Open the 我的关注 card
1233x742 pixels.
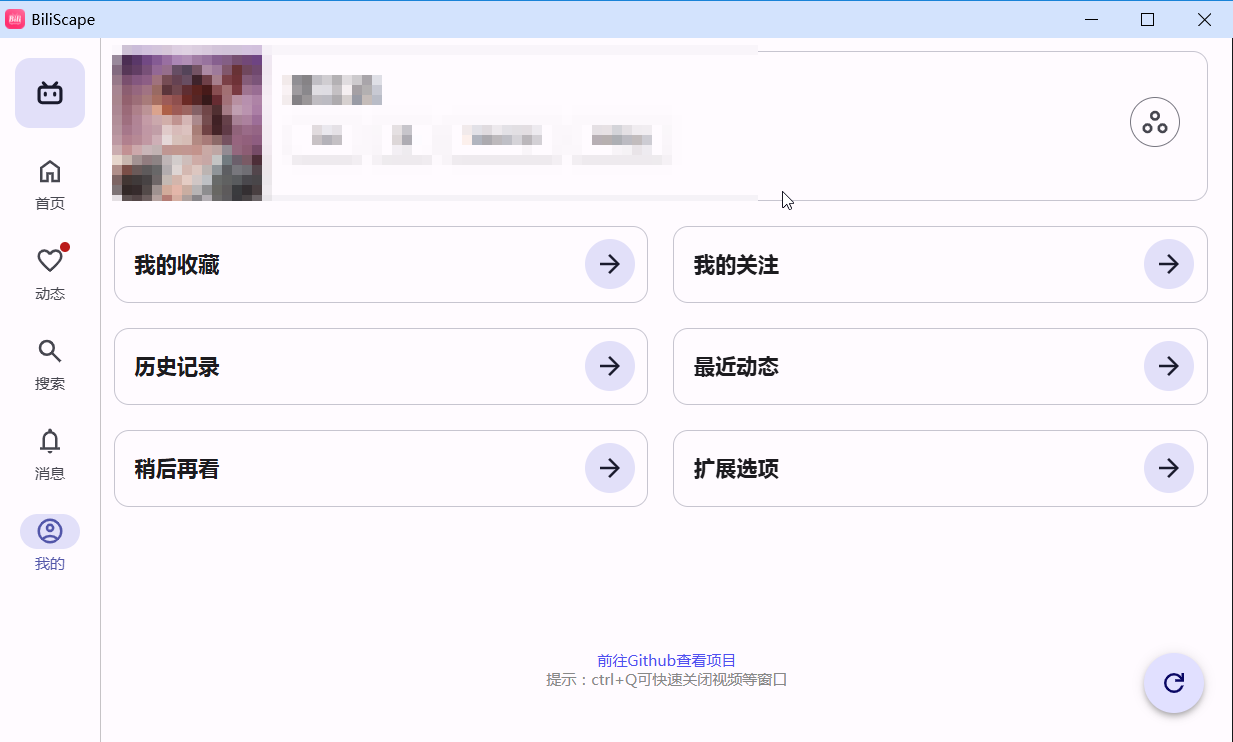[940, 264]
